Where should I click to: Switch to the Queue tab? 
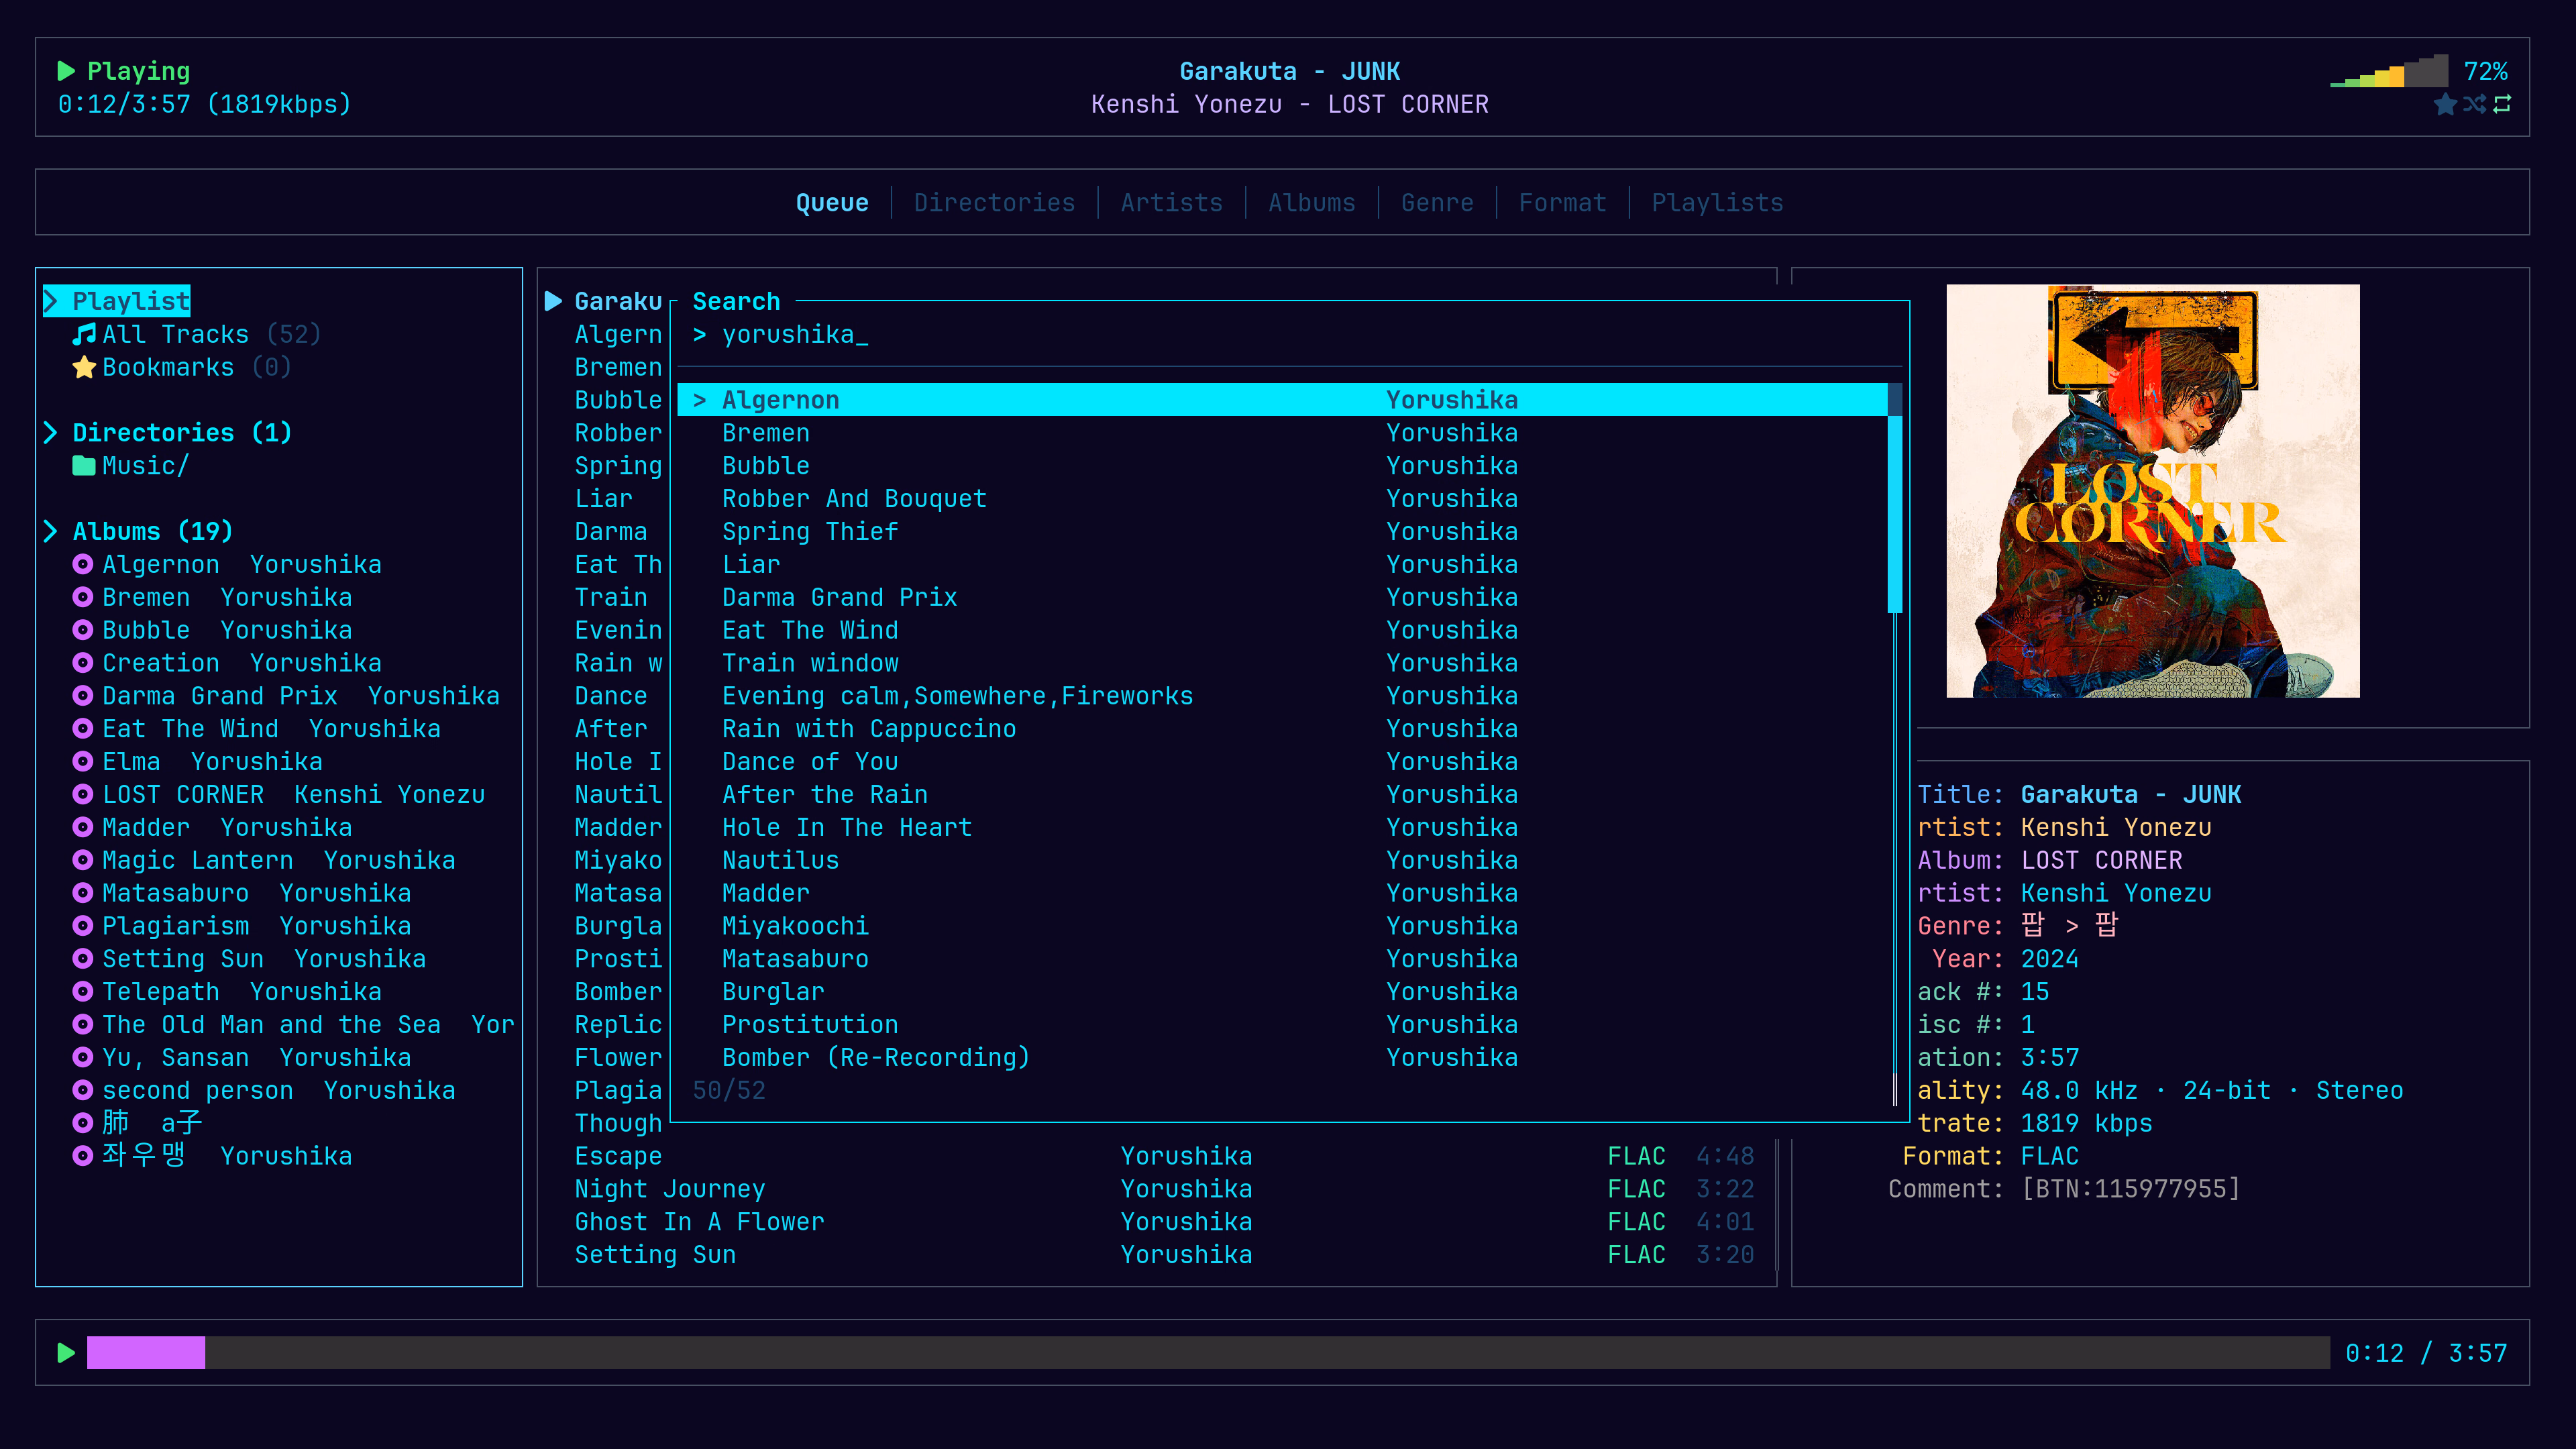832,203
